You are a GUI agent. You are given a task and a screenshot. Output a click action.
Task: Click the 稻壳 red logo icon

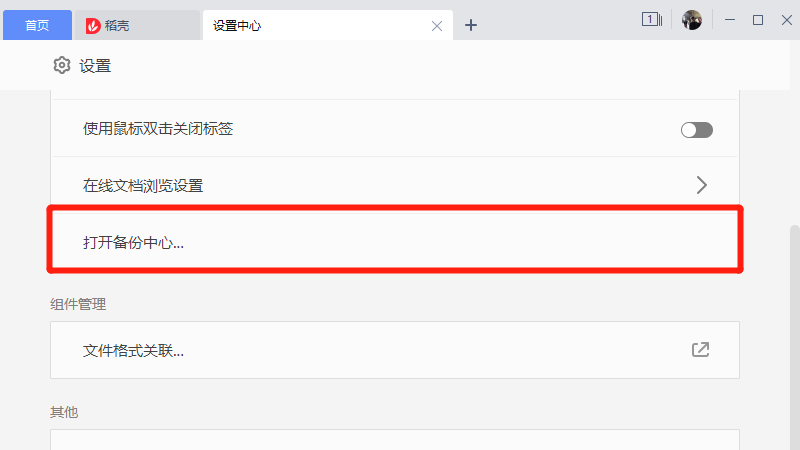[93, 25]
